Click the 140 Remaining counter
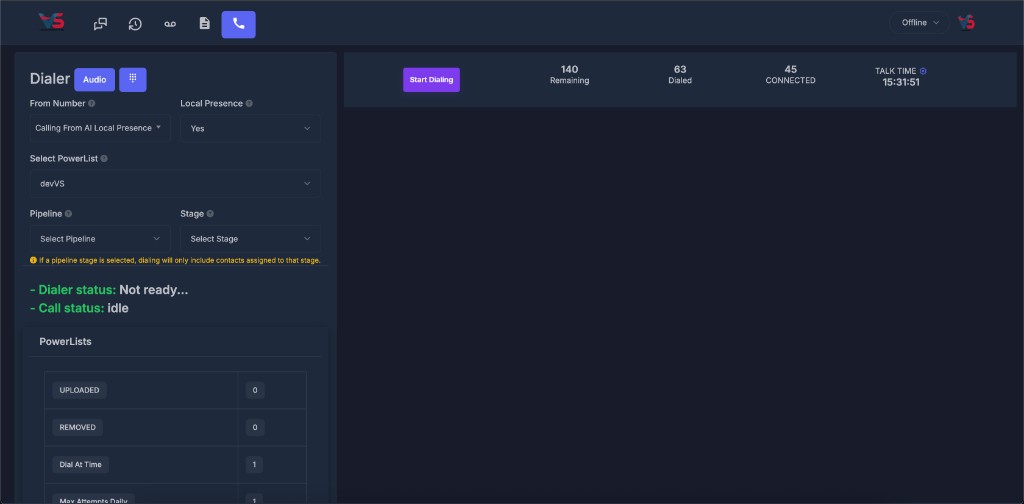This screenshot has height=504, width=1024. pyautogui.click(x=569, y=74)
